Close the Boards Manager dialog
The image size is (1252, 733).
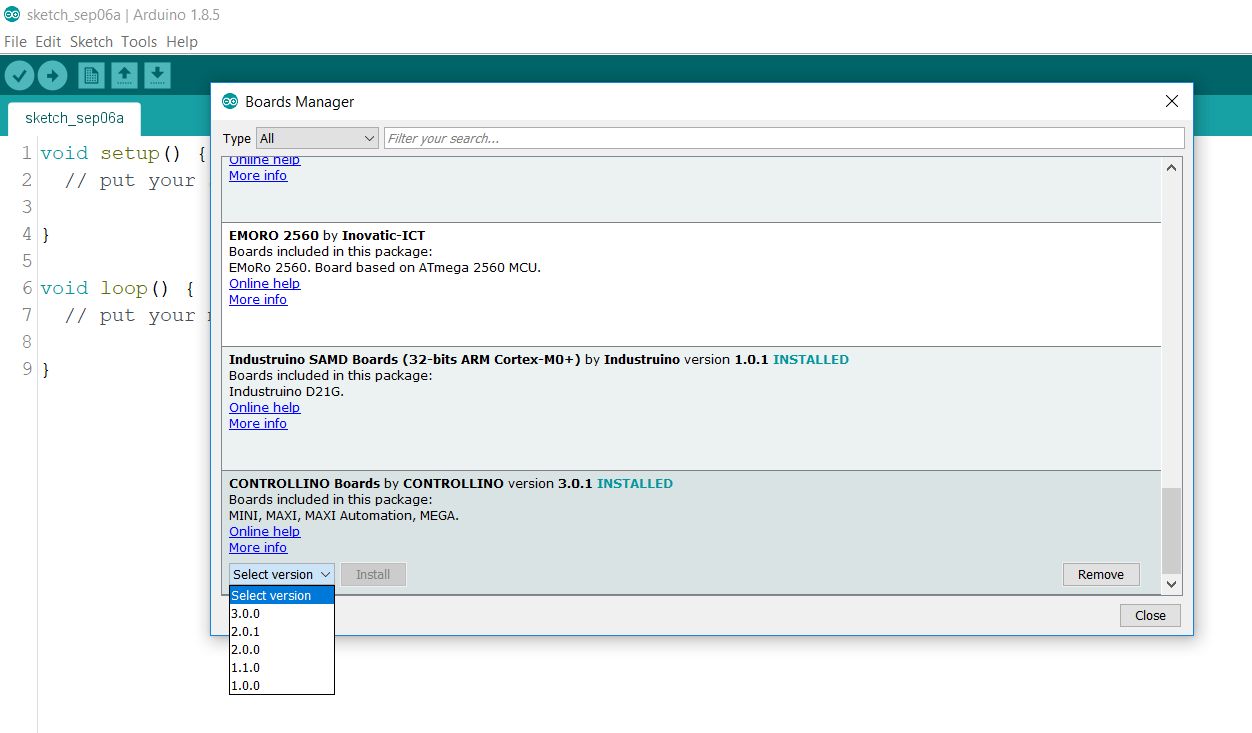click(x=1149, y=615)
